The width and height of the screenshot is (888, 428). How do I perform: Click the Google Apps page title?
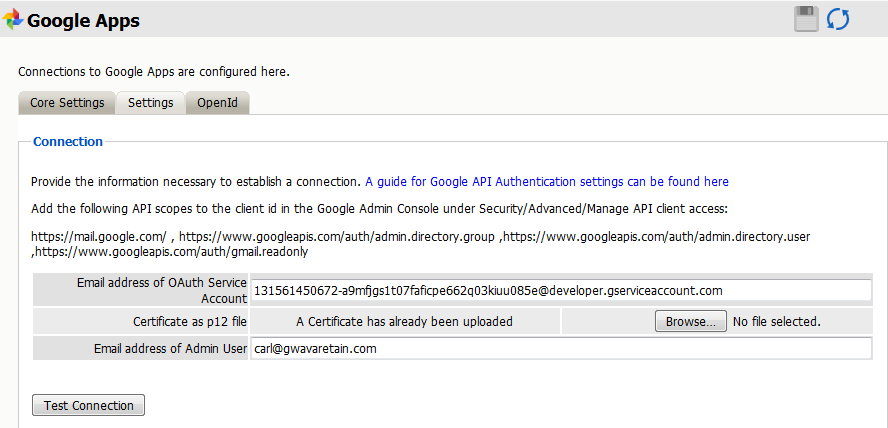tap(83, 20)
